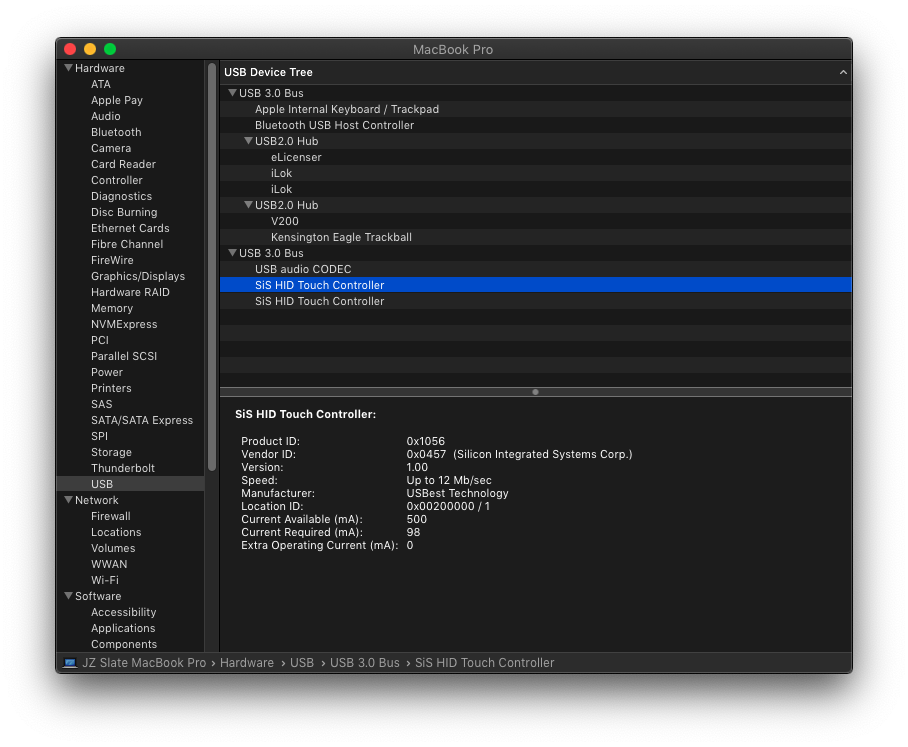This screenshot has height=747, width=908.
Task: Collapse the Network section in sidebar
Action: pos(68,500)
